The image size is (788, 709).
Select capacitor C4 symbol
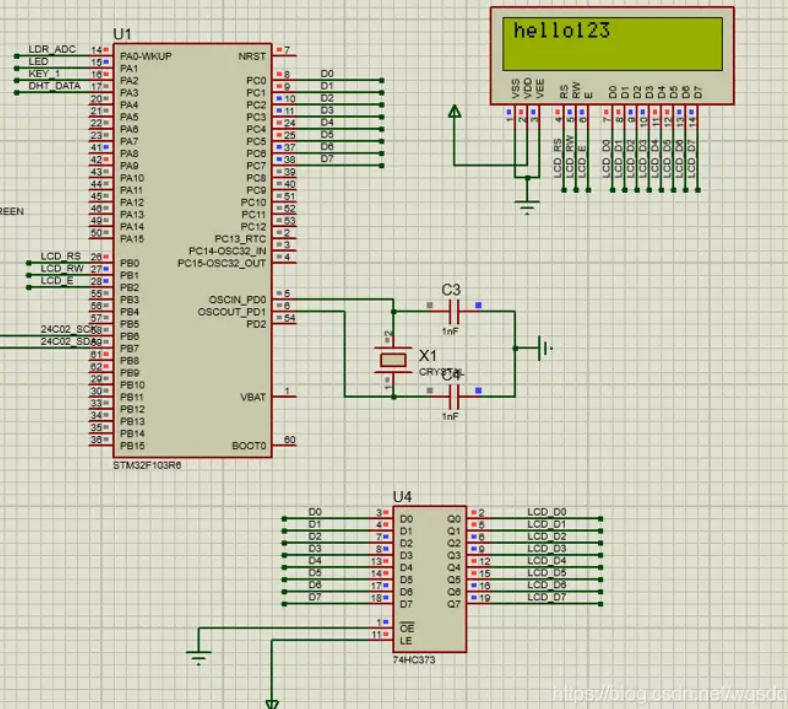point(453,397)
